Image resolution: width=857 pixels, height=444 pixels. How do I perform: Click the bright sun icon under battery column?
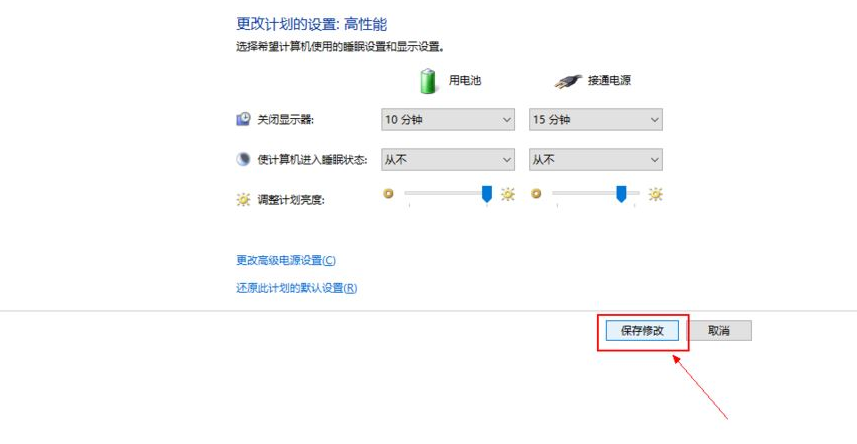(508, 194)
